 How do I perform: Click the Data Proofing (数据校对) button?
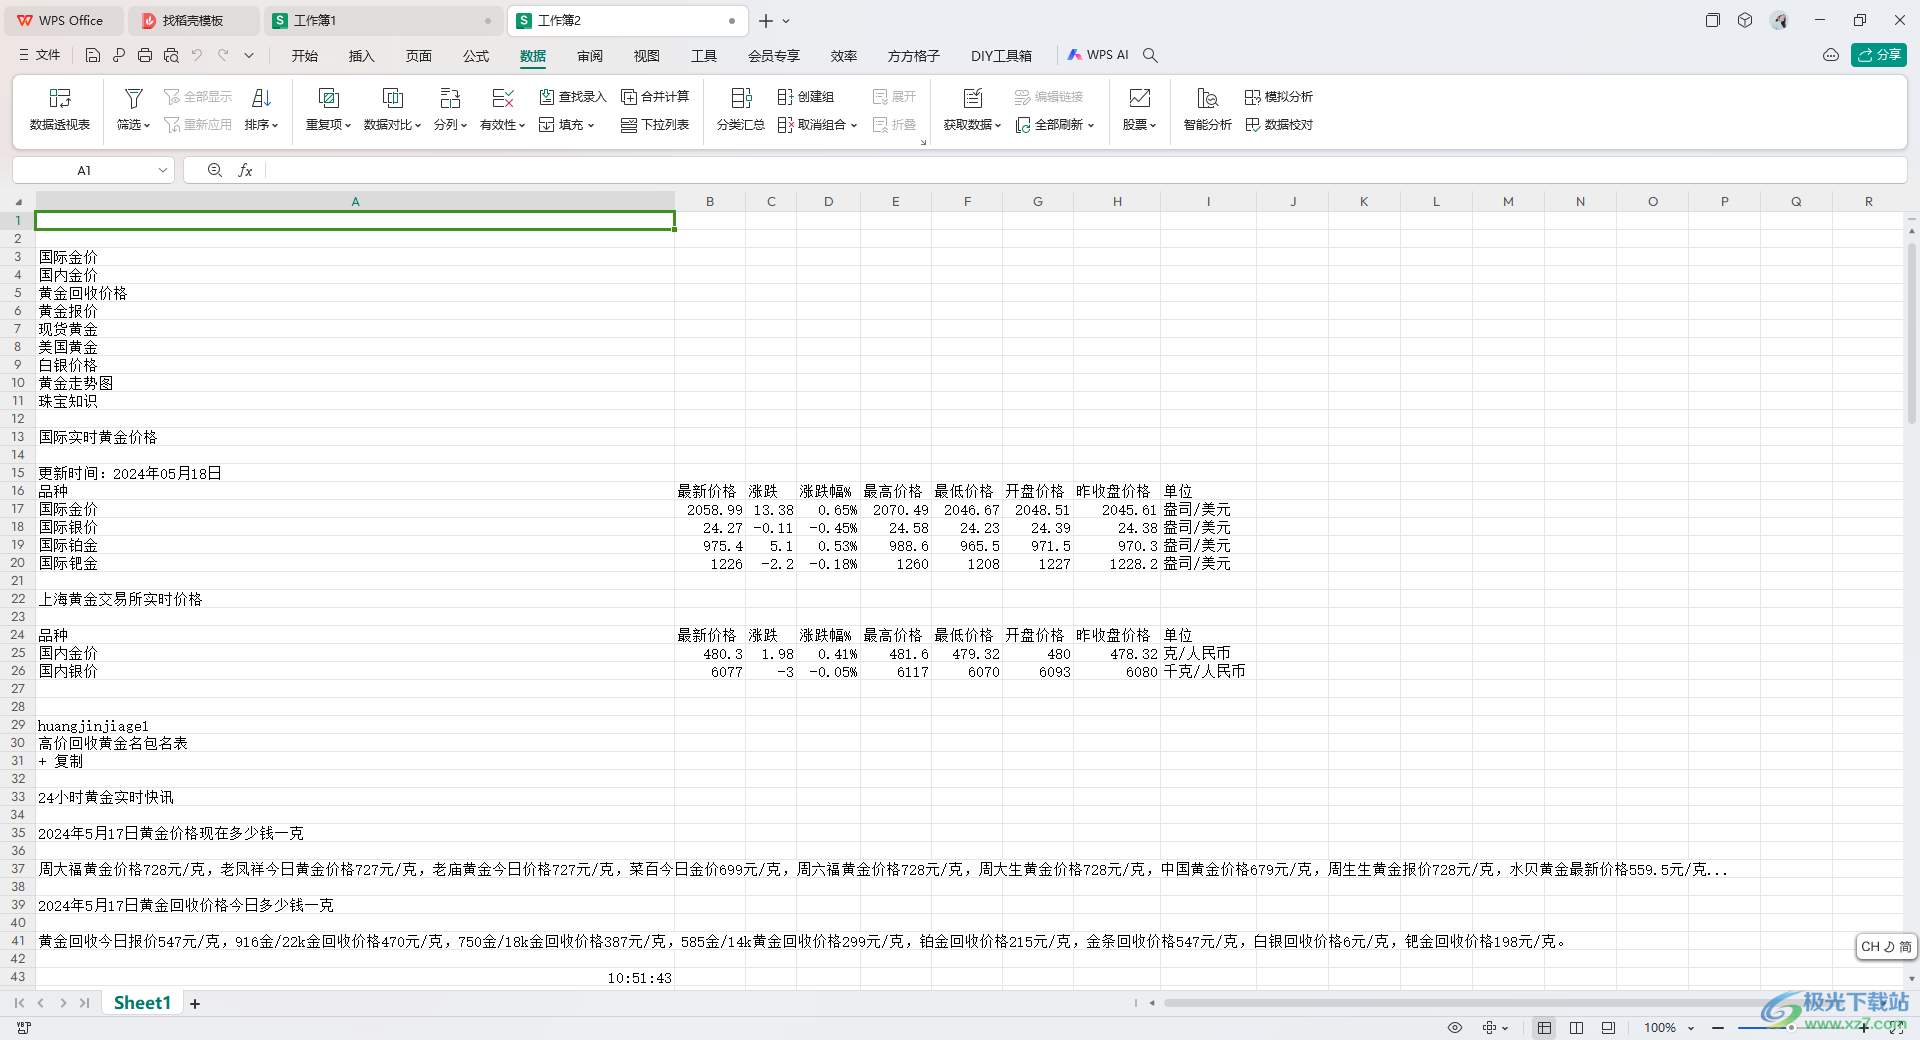point(1279,125)
